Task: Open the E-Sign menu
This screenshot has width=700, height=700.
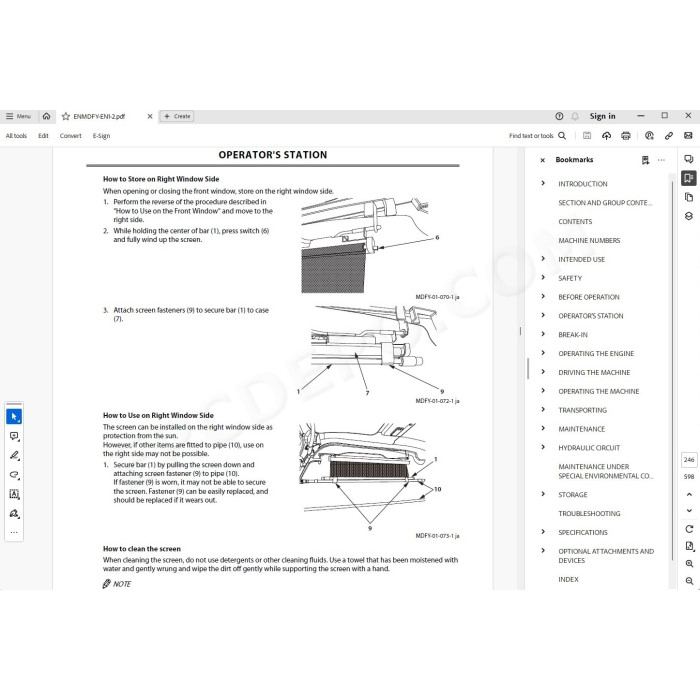Action: (101, 136)
